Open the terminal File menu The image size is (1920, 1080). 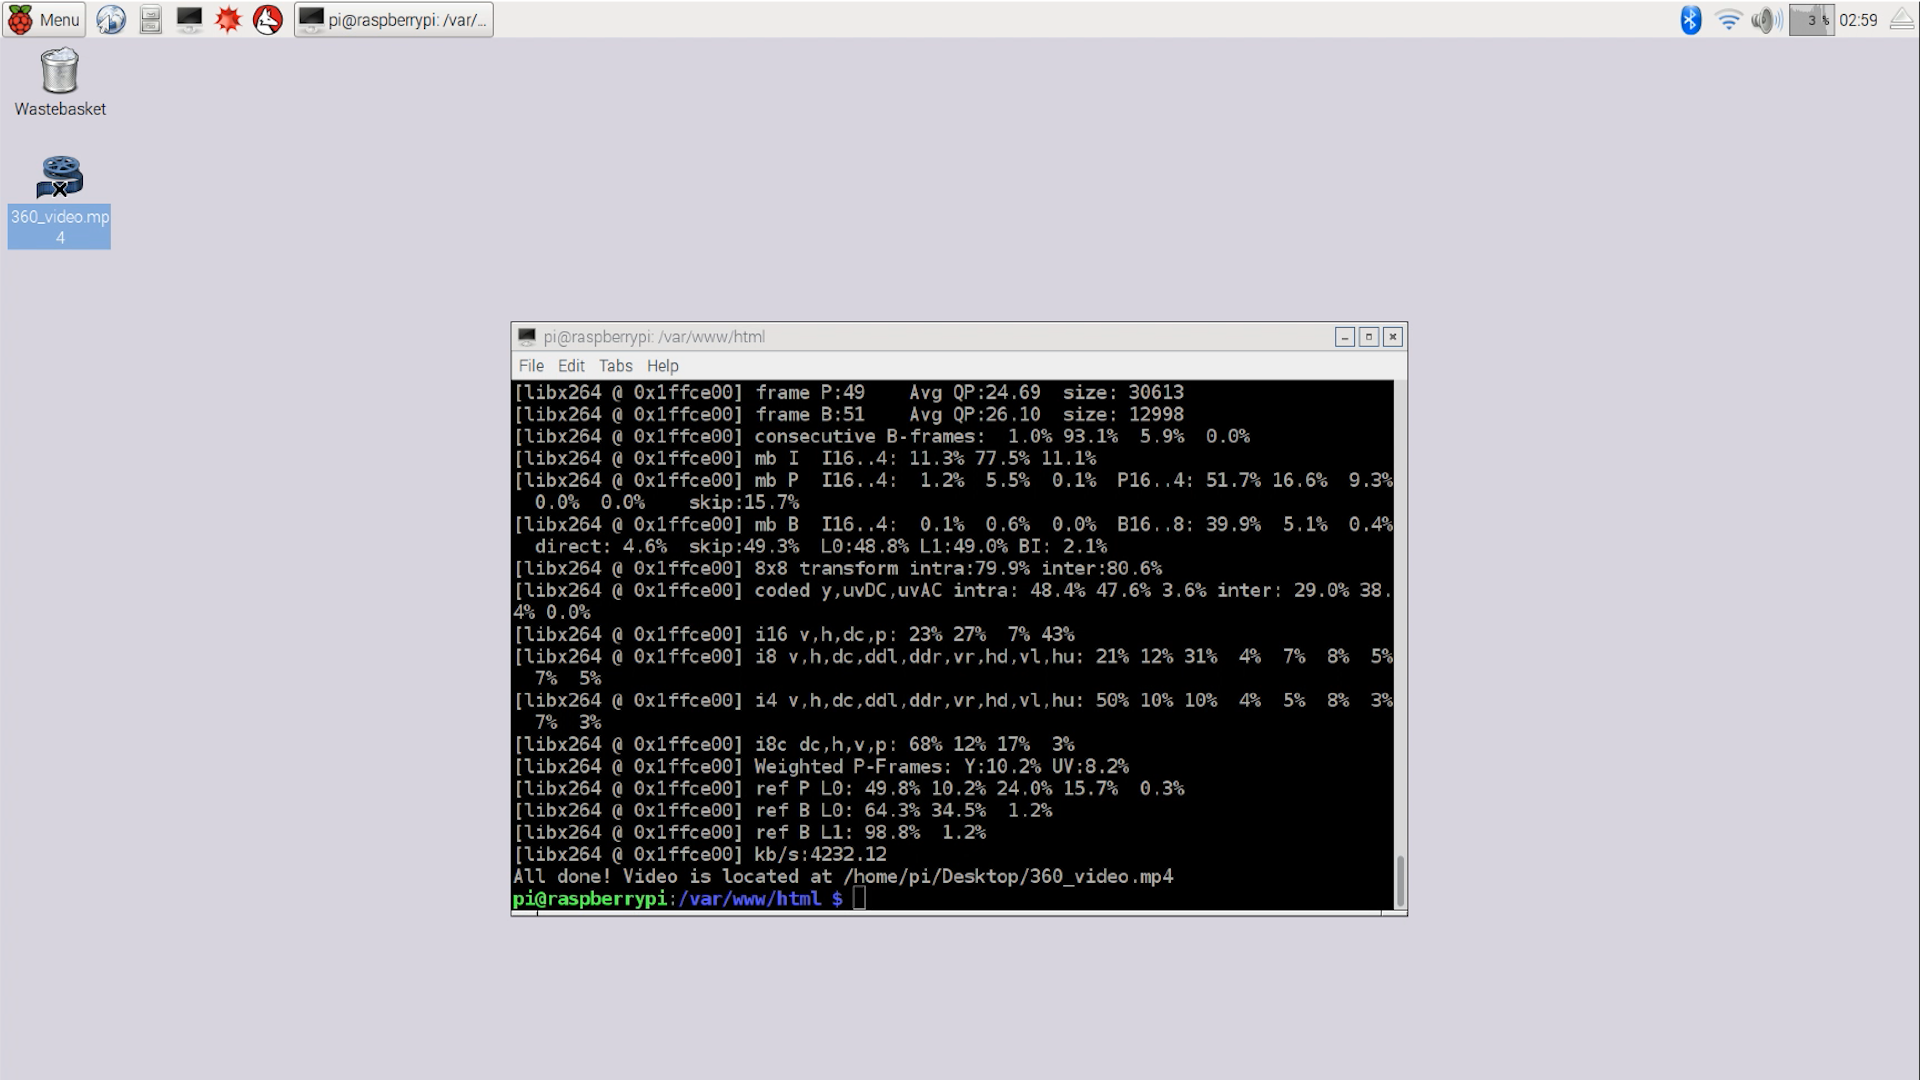point(531,366)
